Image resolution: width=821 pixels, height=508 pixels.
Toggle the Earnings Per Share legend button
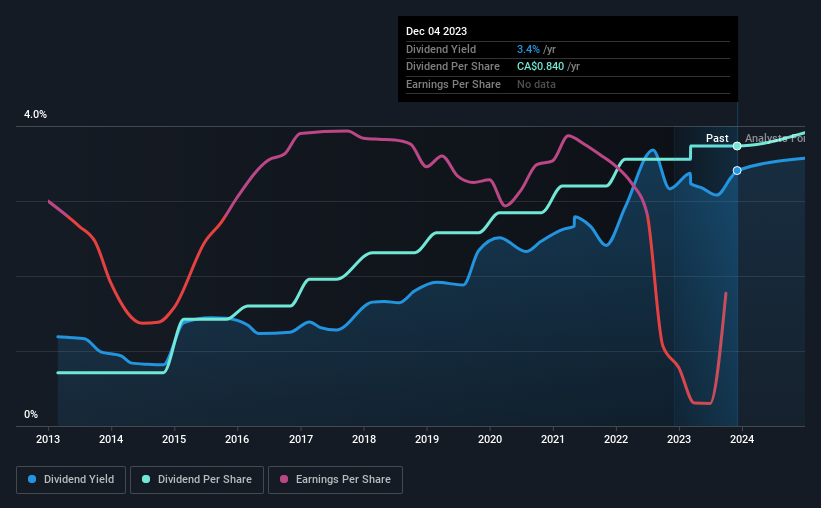tap(335, 480)
